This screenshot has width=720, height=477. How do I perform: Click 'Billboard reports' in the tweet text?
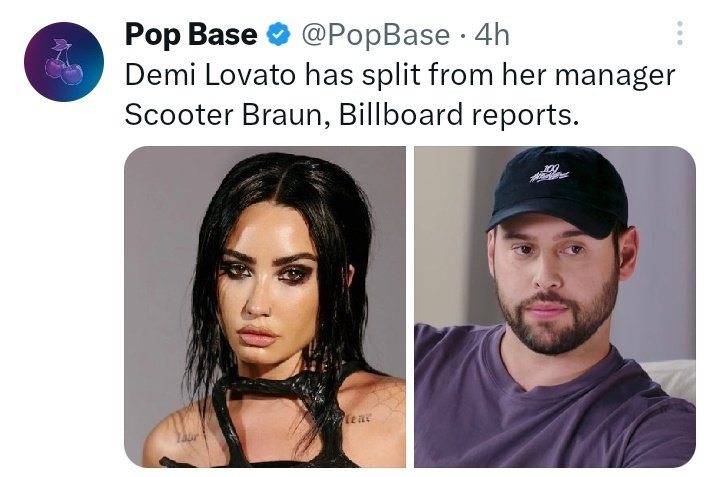(458, 114)
